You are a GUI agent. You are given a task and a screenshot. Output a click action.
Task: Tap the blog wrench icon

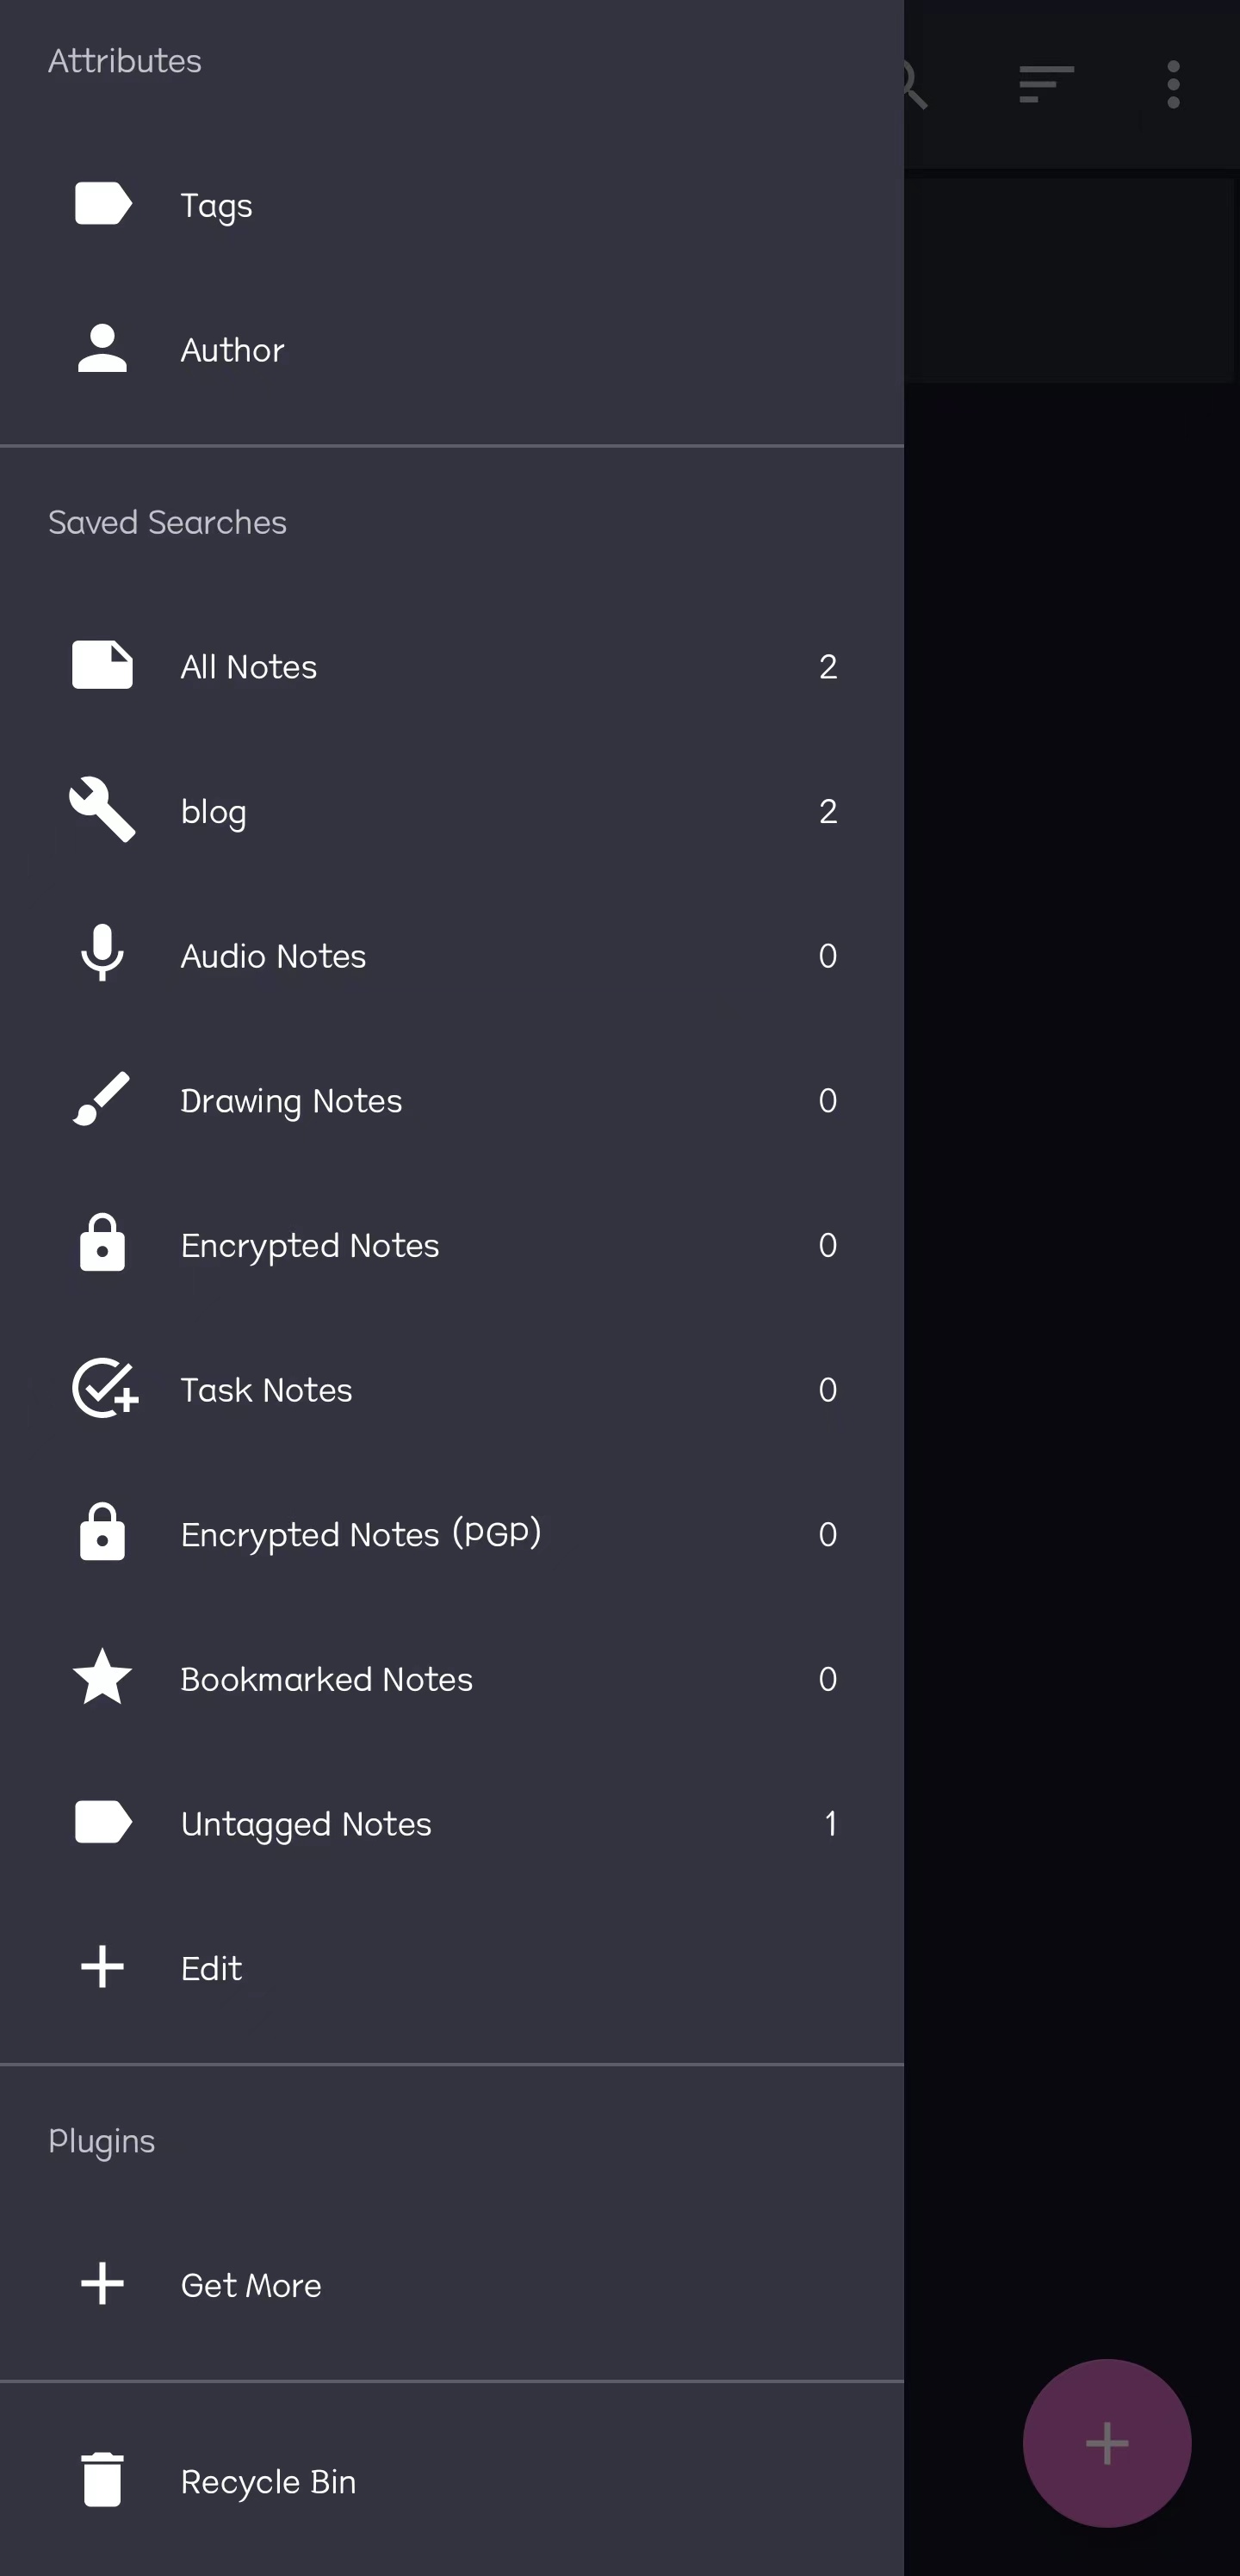coord(103,810)
